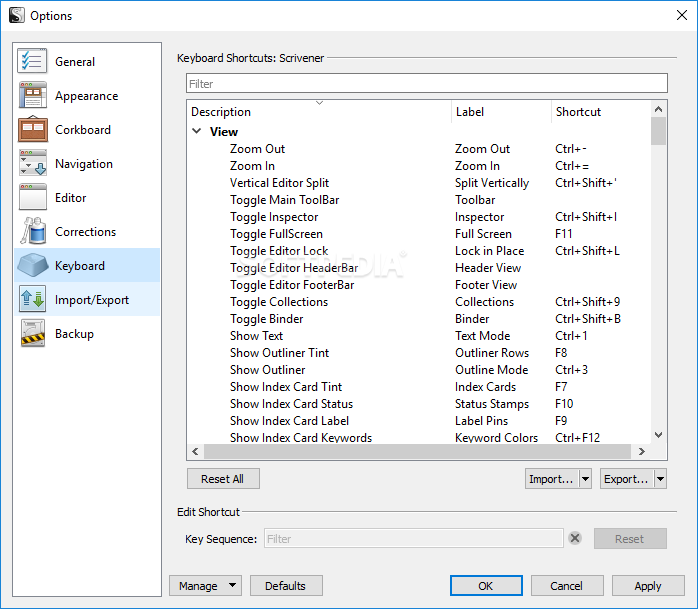Click the Key Sequence input field
The image size is (698, 609).
(x=414, y=539)
